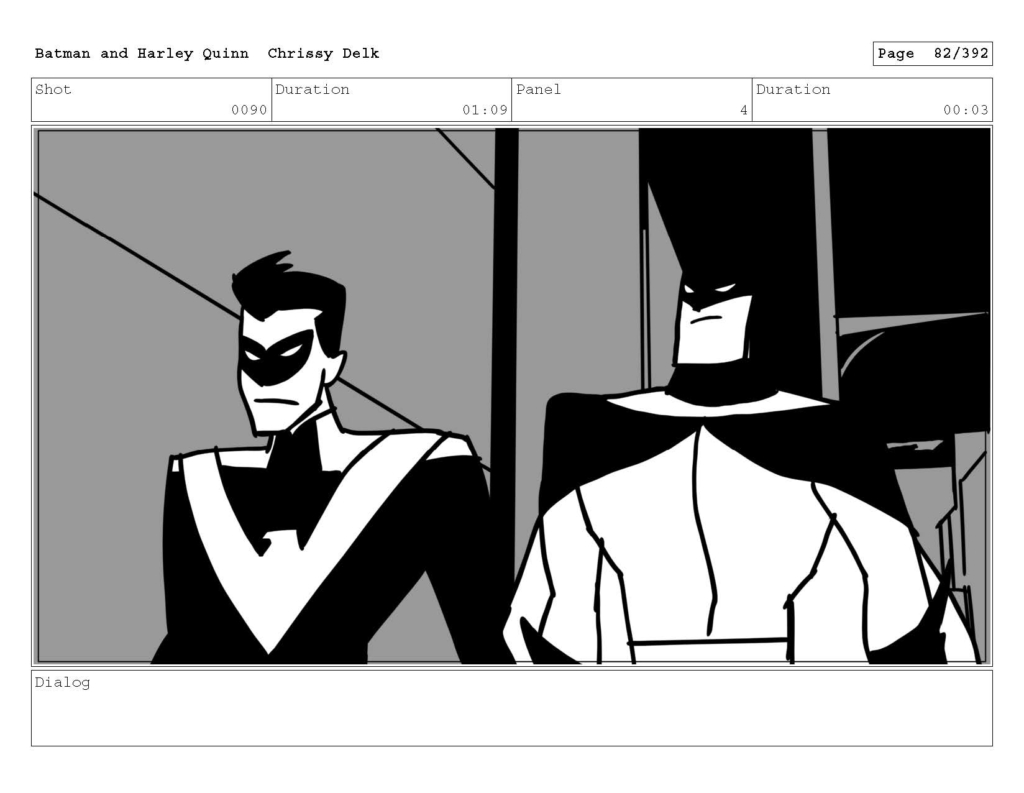Screen dimensions: 1024x793
Task: Click the 'Panel' field label
Action: pyautogui.click(x=538, y=89)
